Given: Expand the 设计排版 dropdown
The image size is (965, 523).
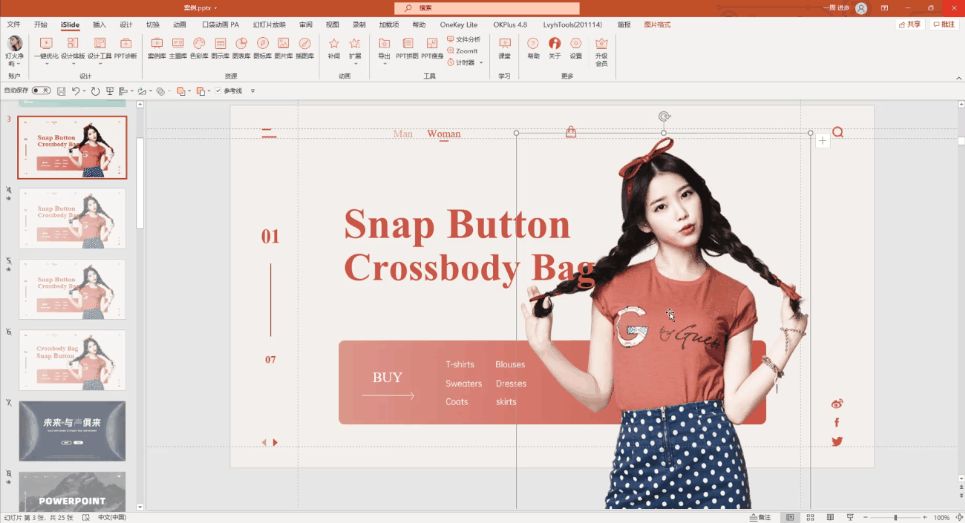Looking at the screenshot, I should coord(73,63).
